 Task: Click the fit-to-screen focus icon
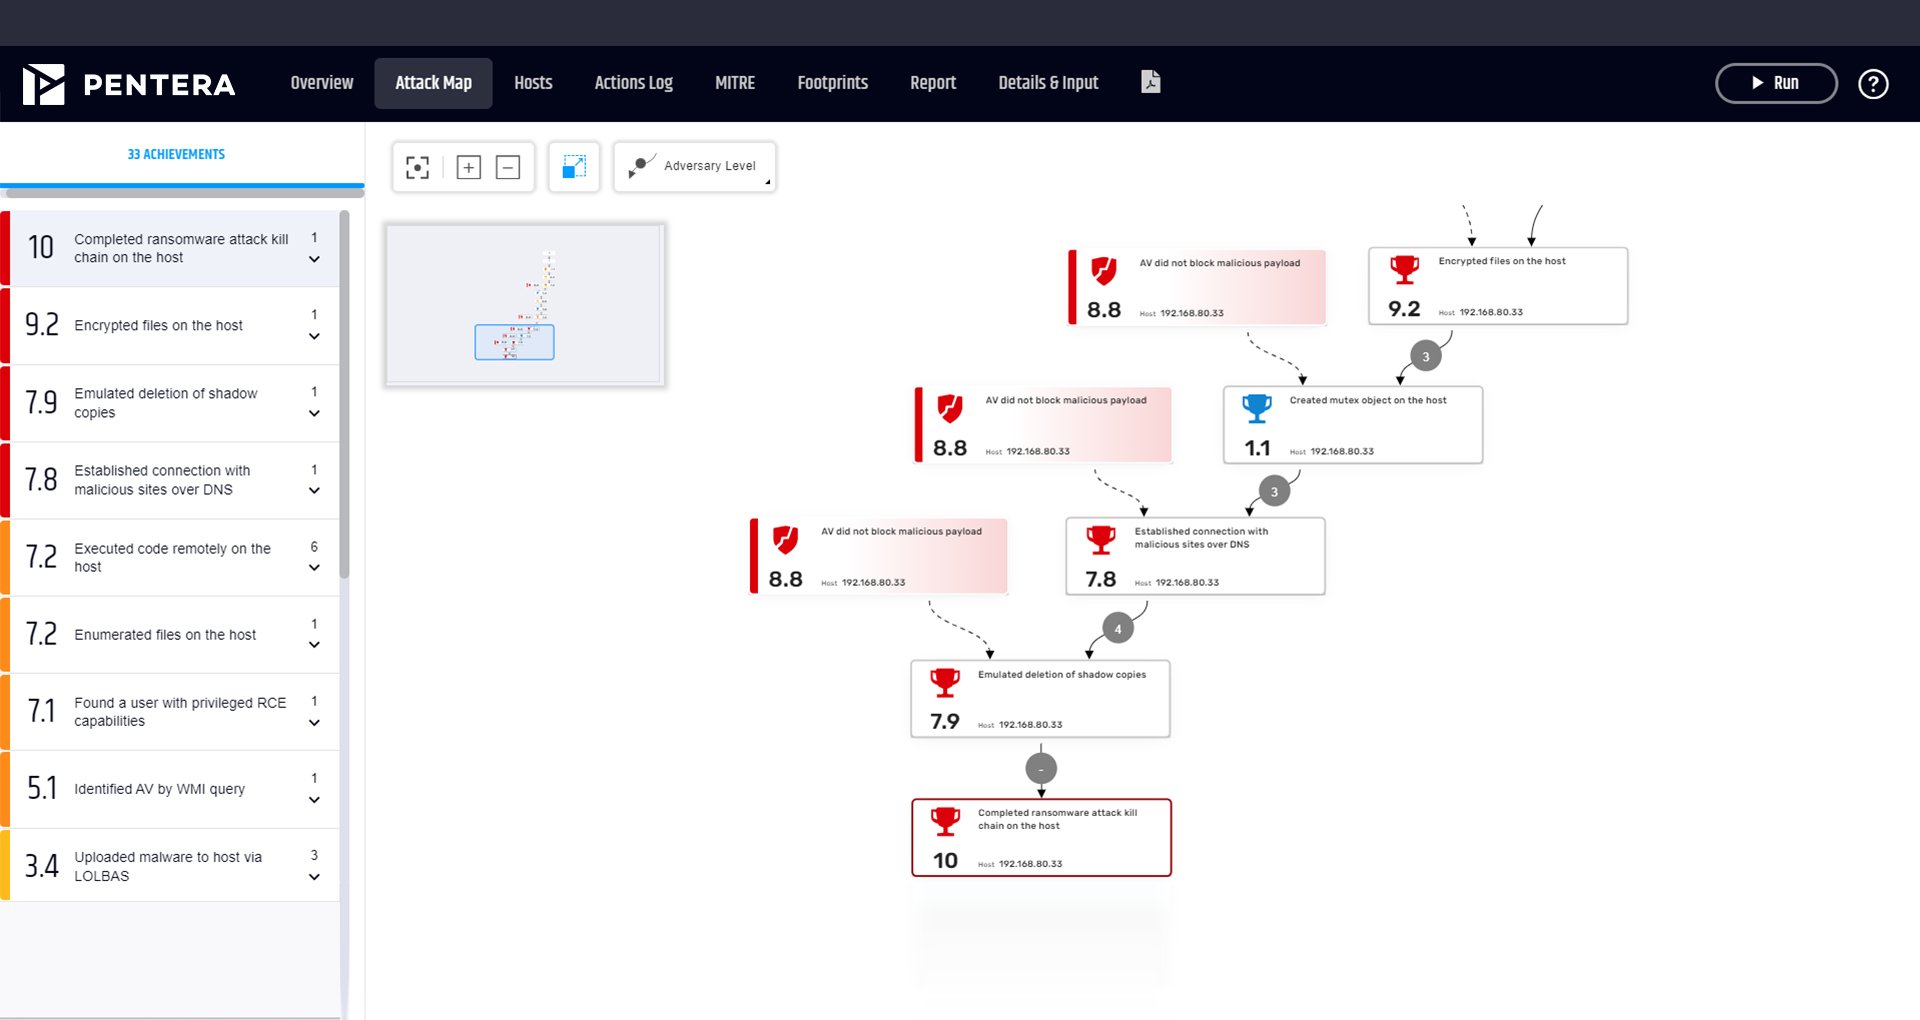coord(417,167)
